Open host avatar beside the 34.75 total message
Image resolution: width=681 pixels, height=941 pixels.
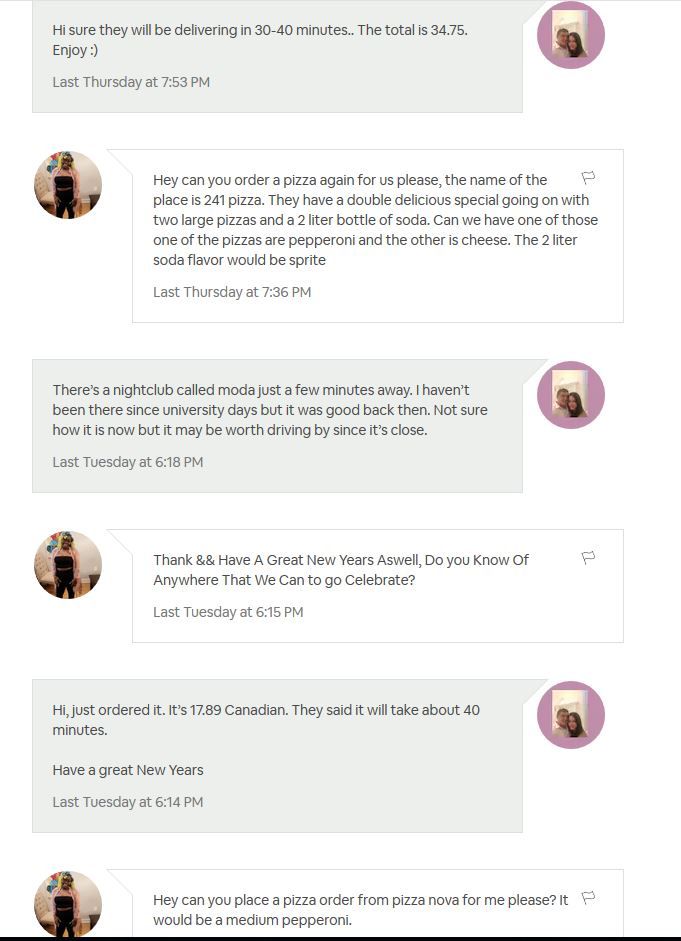click(x=571, y=36)
